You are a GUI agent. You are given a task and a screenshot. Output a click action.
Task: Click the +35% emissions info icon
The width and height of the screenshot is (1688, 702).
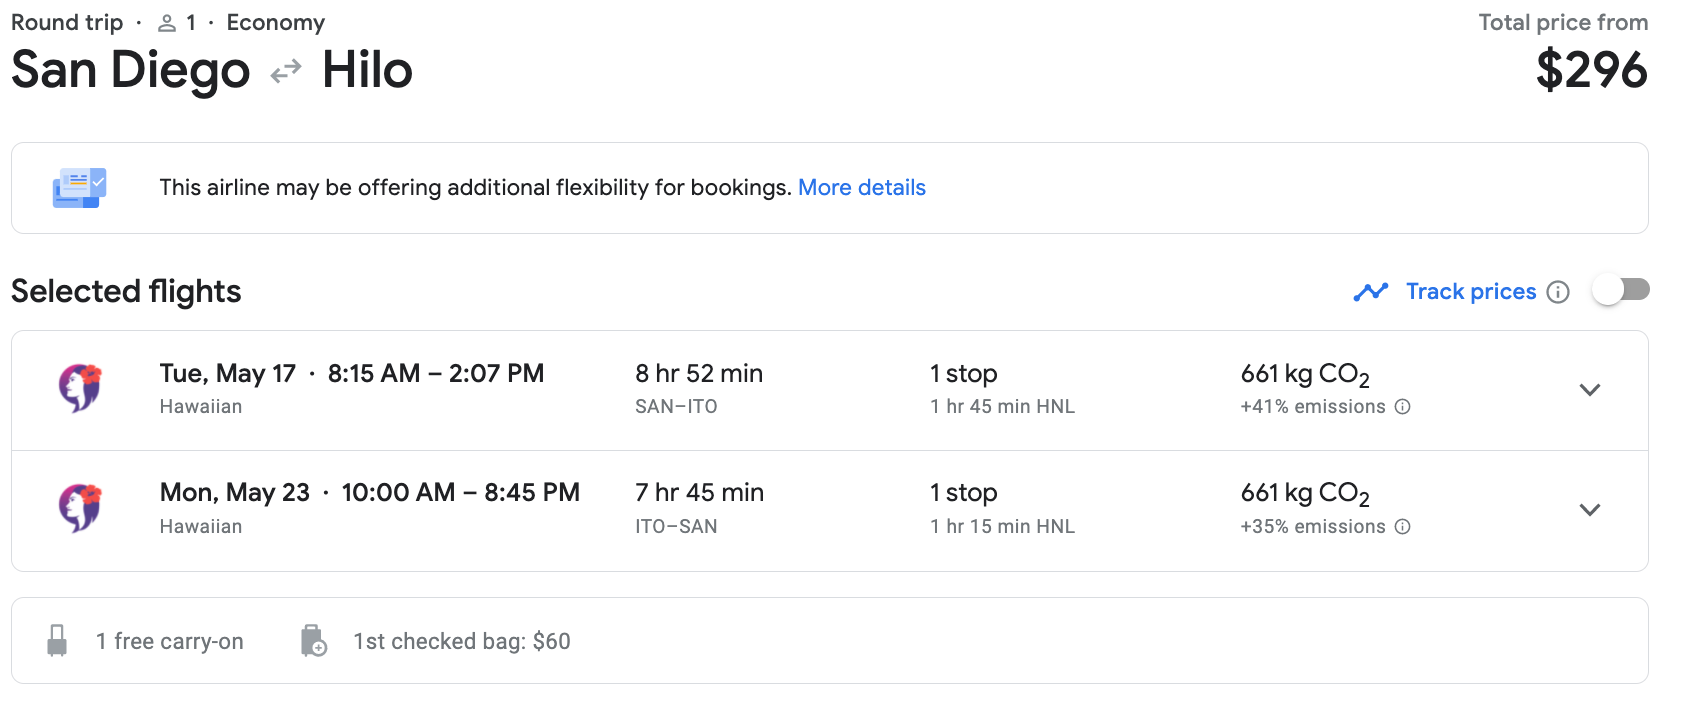1403,527
